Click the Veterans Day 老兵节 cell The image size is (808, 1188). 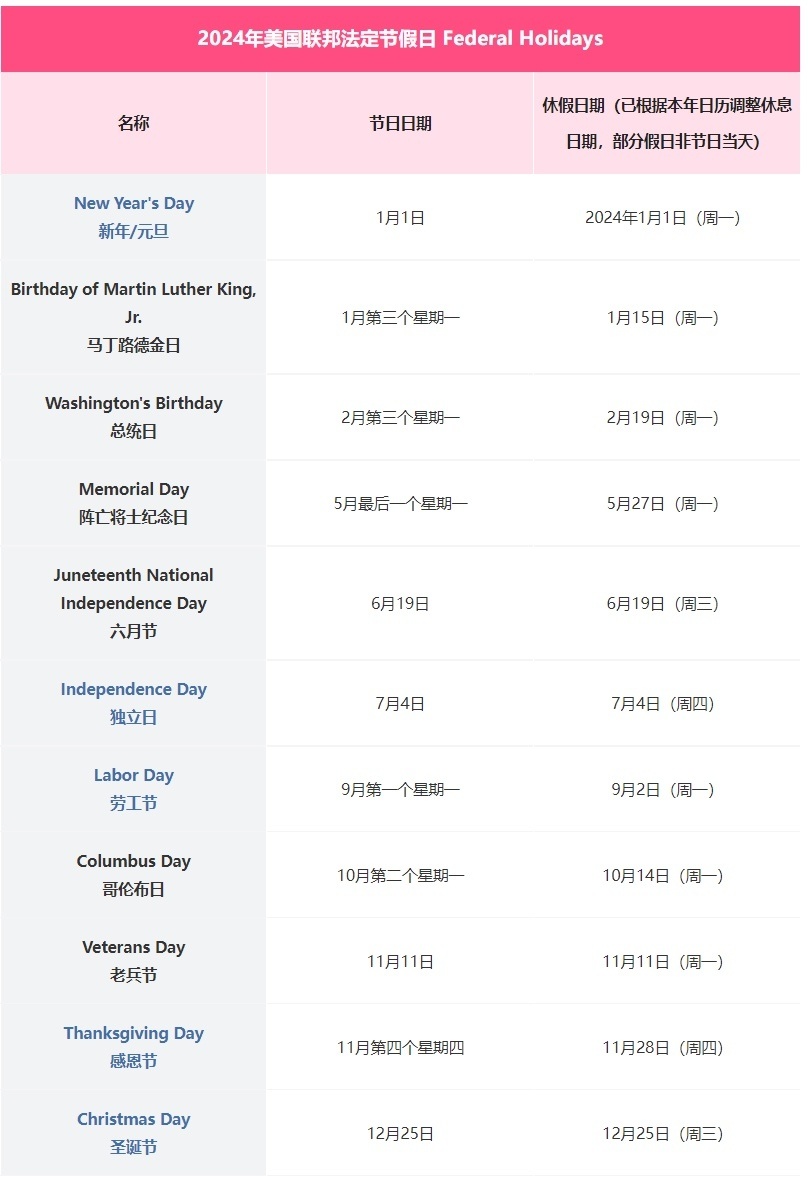(x=134, y=961)
